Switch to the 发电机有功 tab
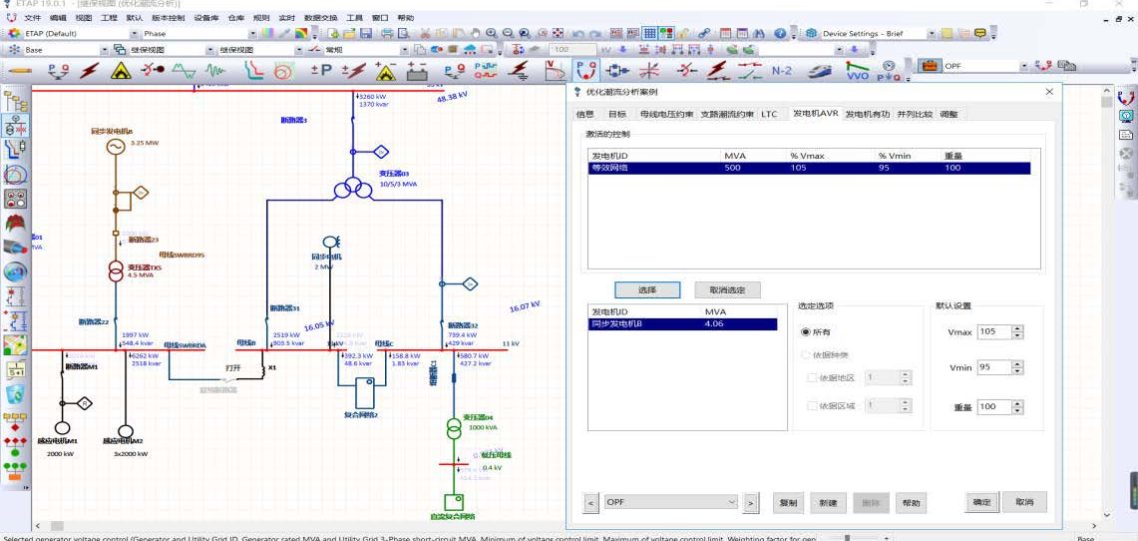 (x=867, y=114)
